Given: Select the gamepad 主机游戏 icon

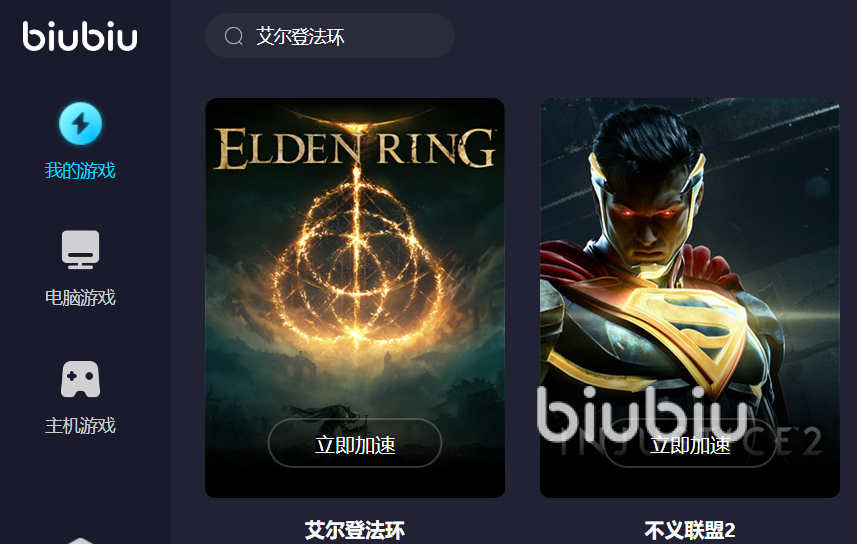Looking at the screenshot, I should 80,379.
